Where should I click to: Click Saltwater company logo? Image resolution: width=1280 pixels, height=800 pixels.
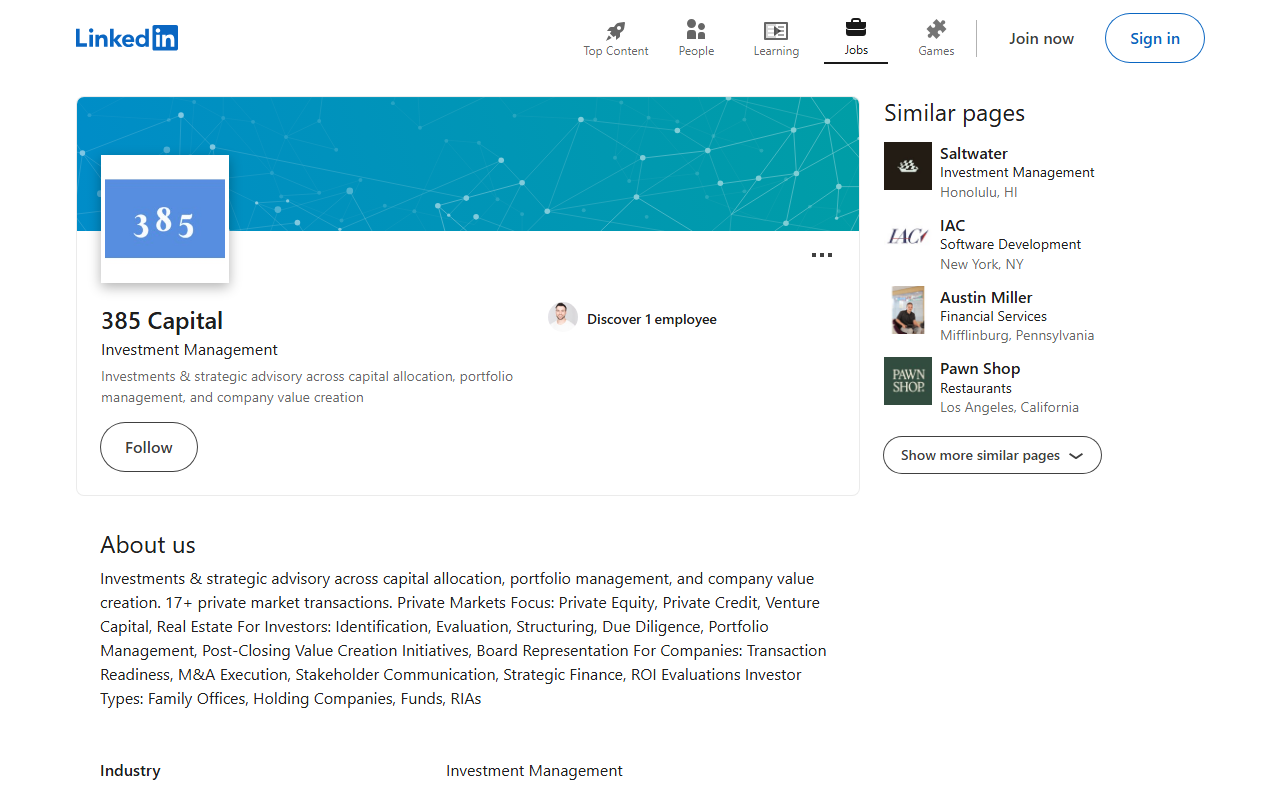pyautogui.click(x=908, y=166)
